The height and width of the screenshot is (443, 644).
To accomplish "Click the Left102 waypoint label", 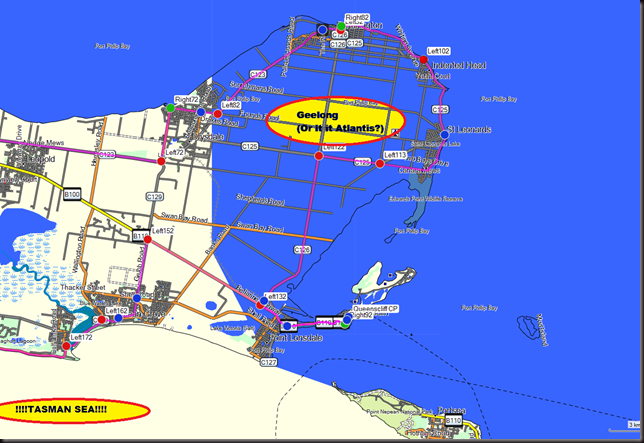I will (438, 51).
